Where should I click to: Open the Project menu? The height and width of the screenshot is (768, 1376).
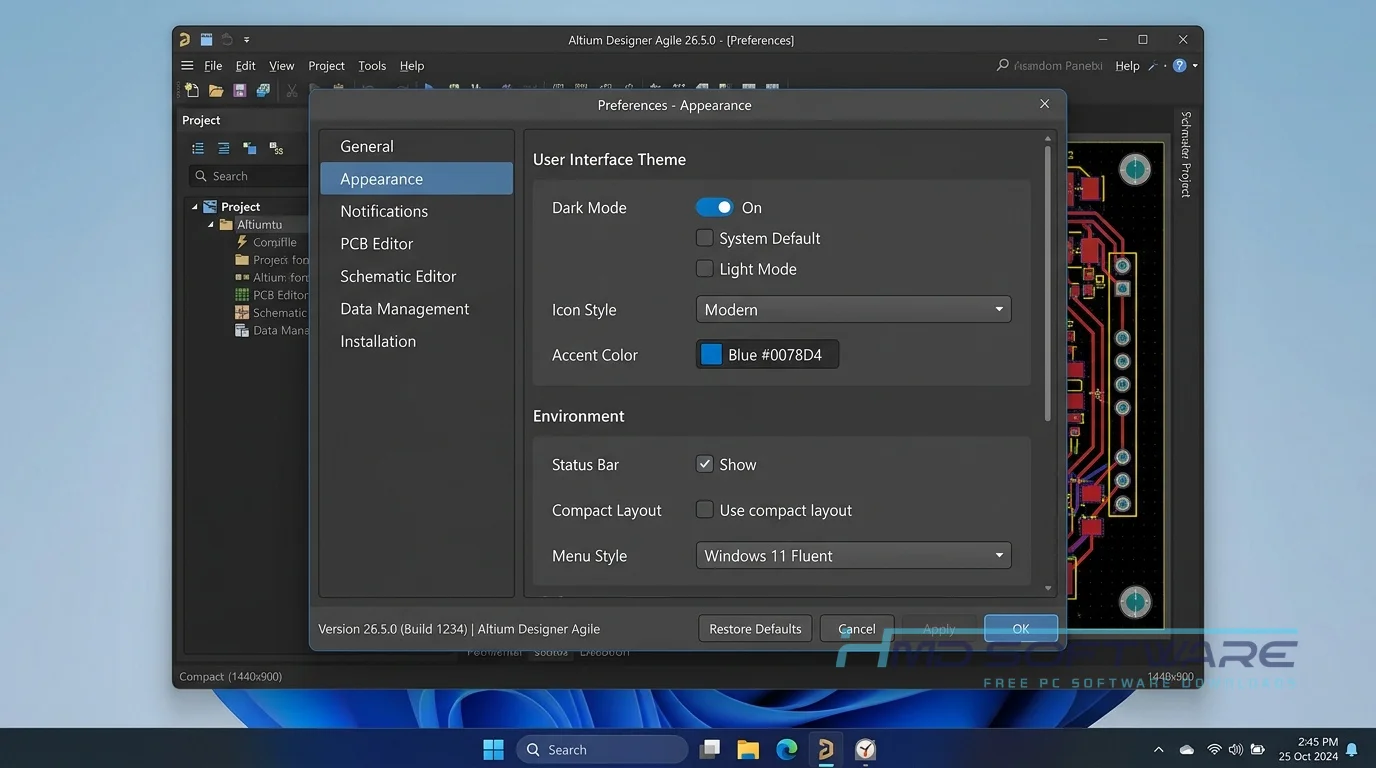[327, 66]
